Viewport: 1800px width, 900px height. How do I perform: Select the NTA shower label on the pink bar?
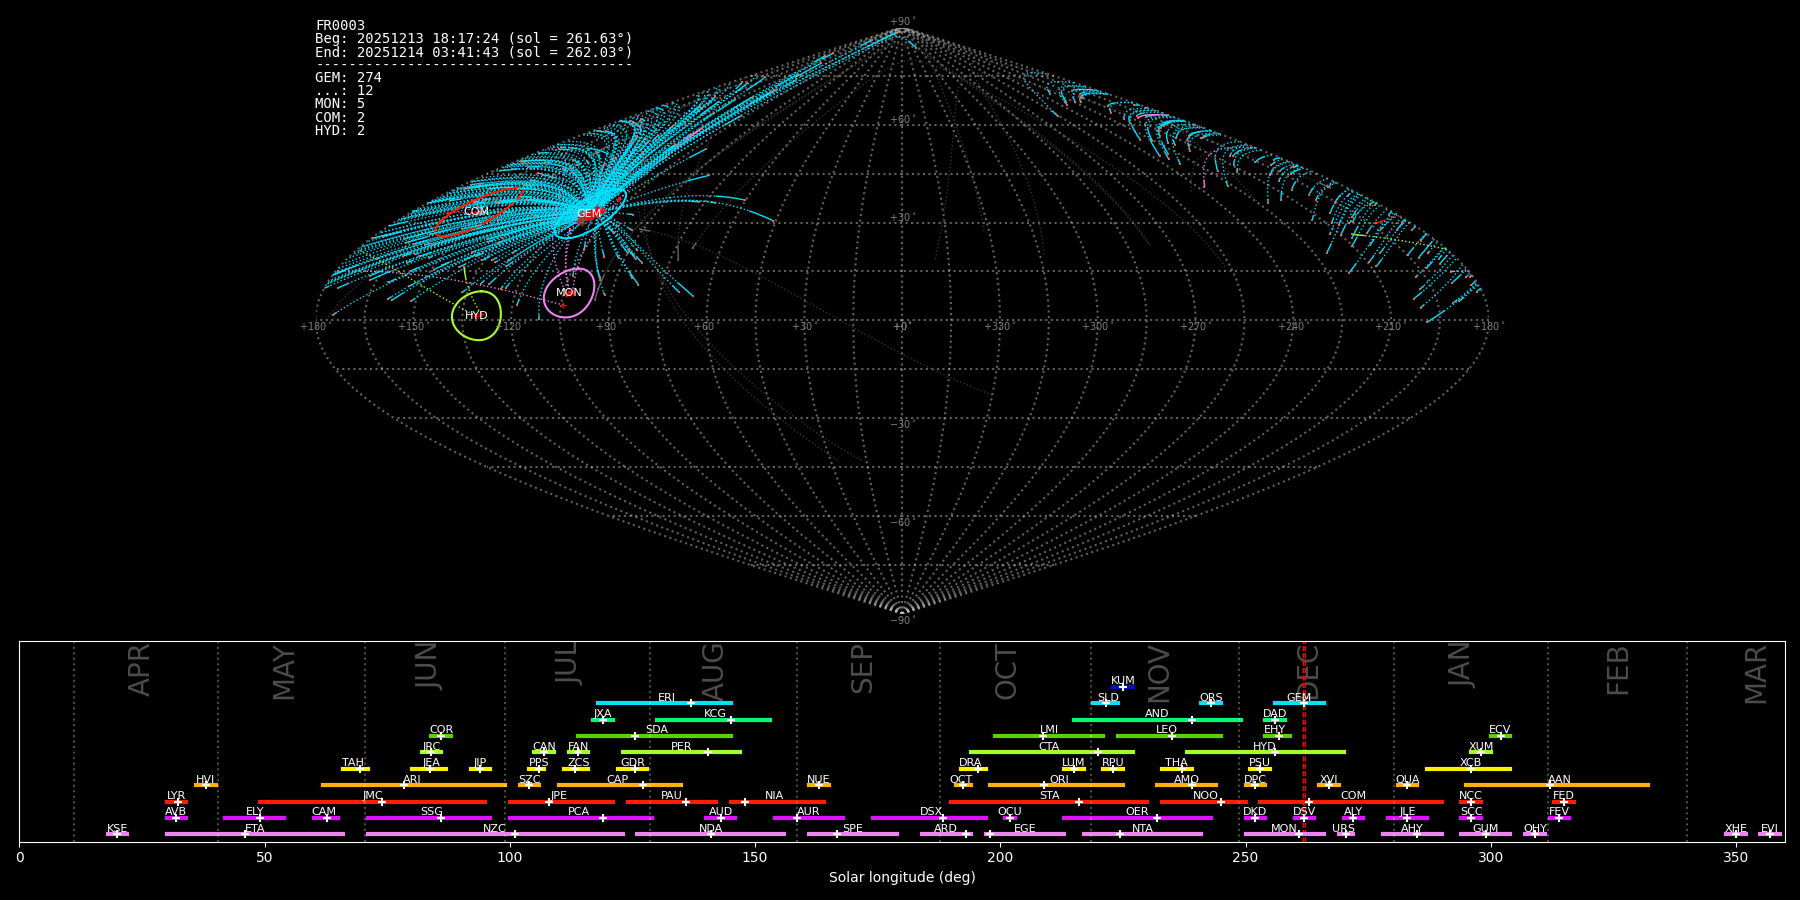(x=1142, y=829)
